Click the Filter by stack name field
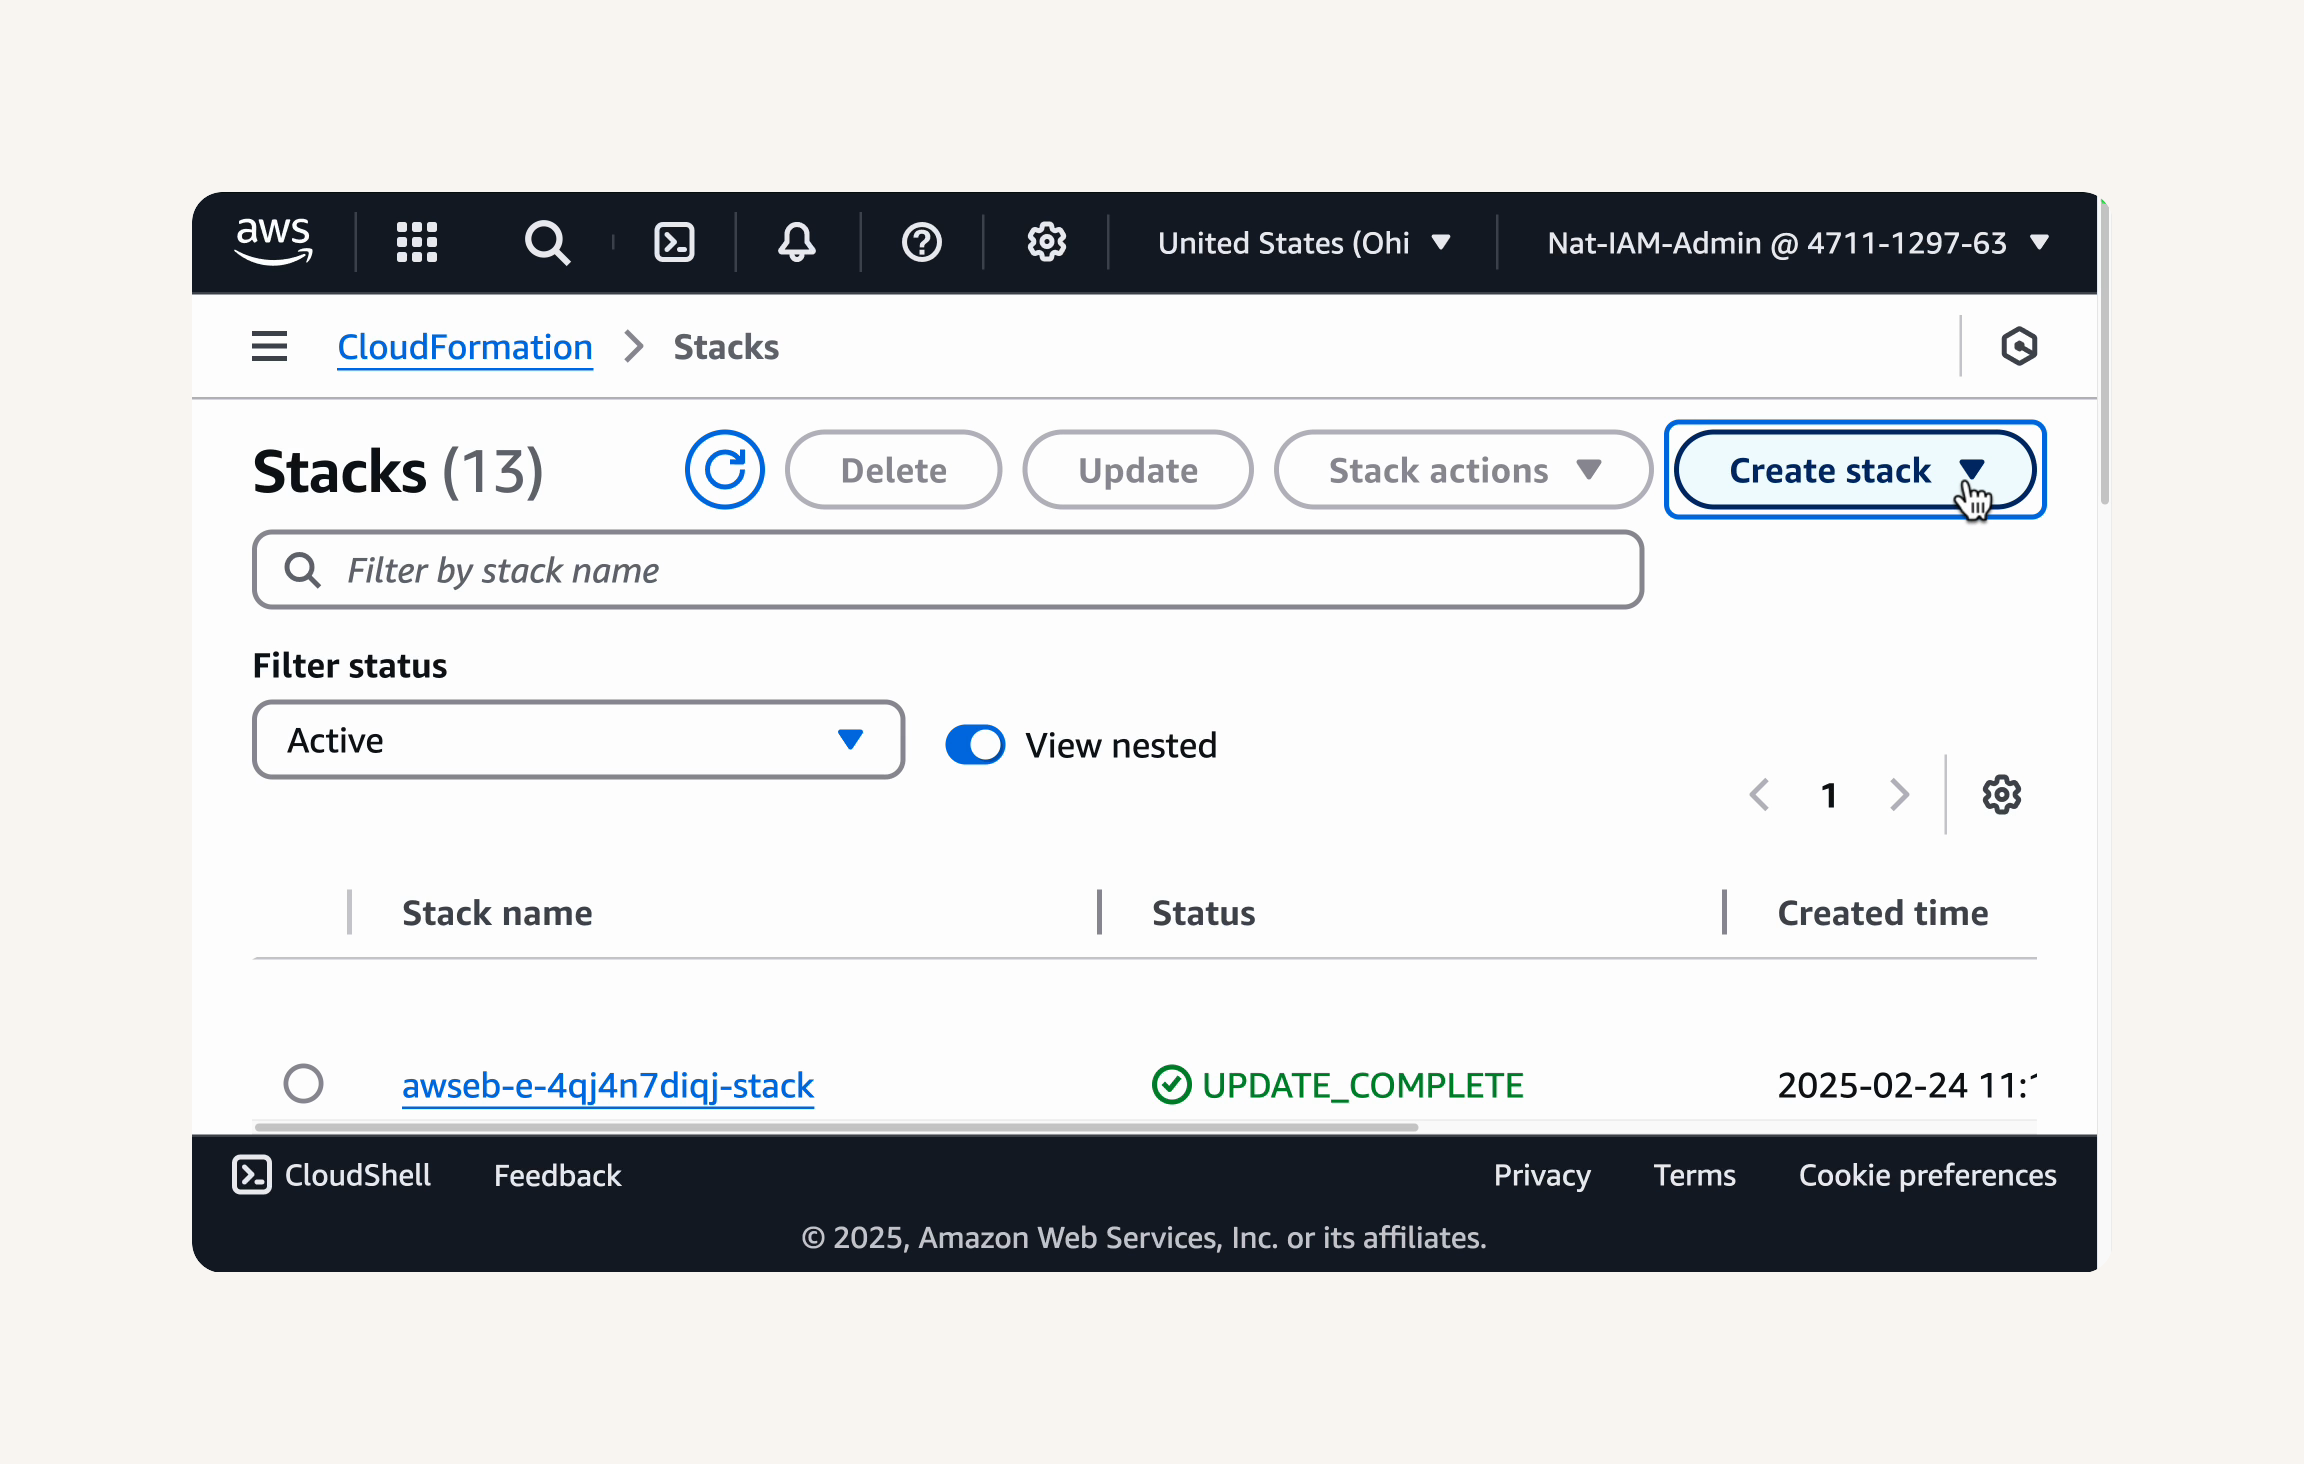The height and width of the screenshot is (1464, 2304). coord(948,570)
